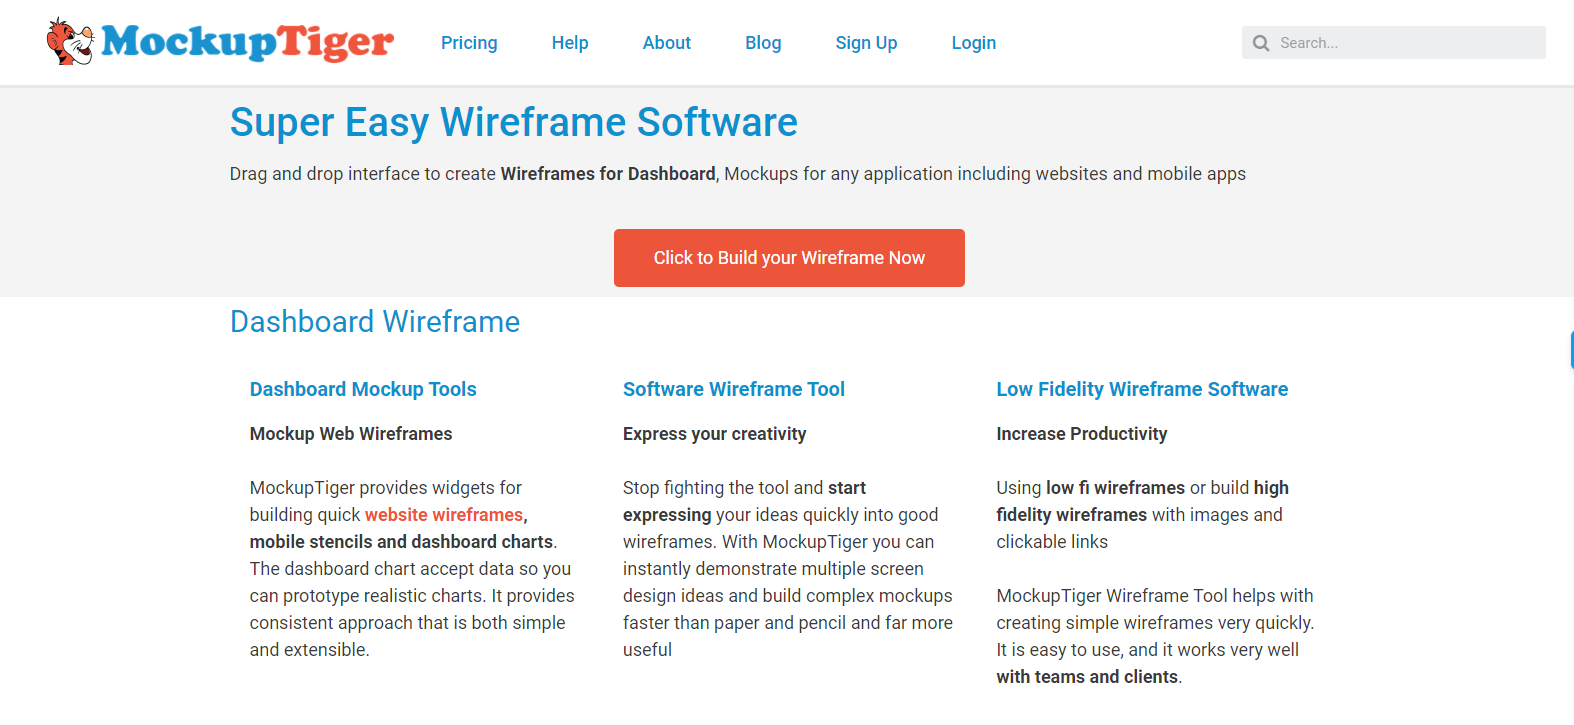Viewport: 1574px width, 725px height.
Task: Click the Low Fidelity Wireframe Software heading
Action: click(1142, 389)
